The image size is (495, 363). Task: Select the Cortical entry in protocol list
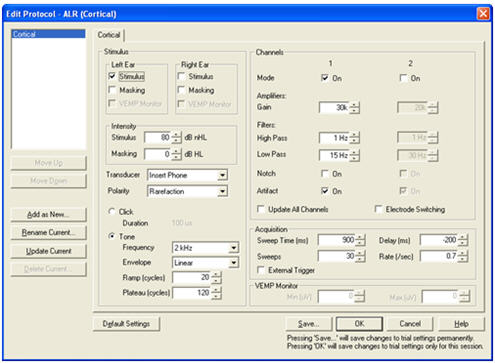[48, 34]
